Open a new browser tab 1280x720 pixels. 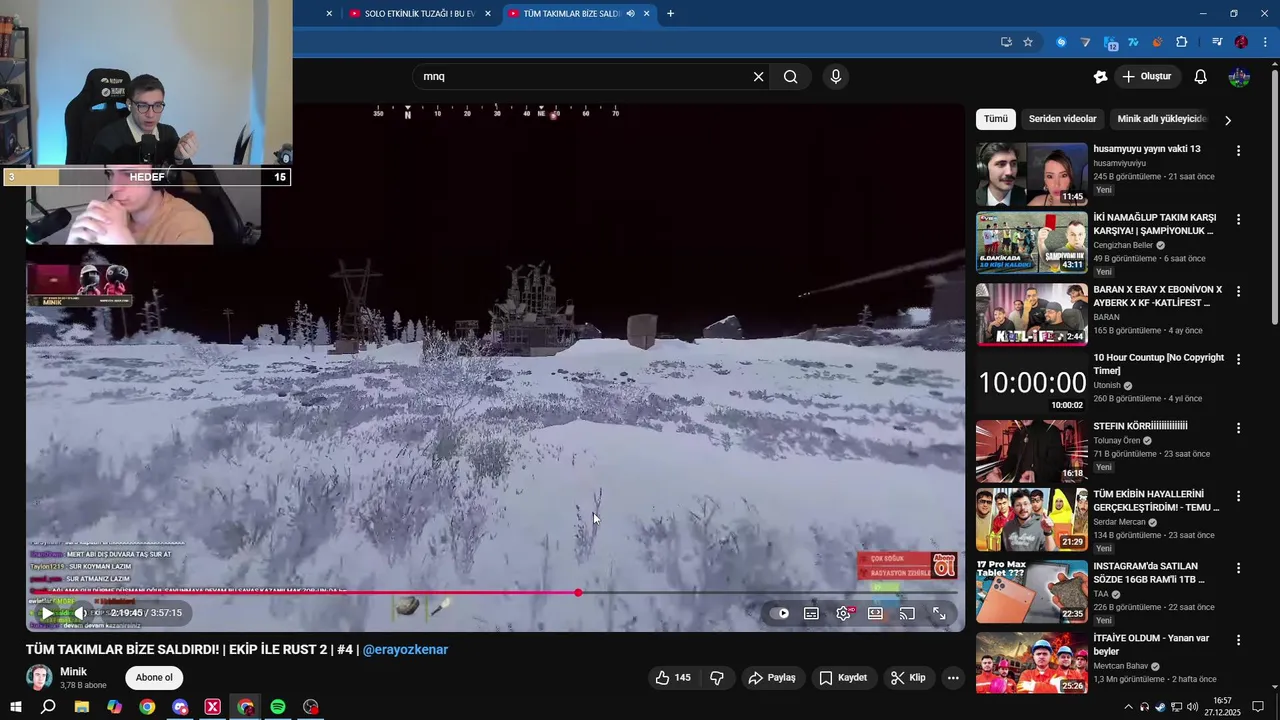[670, 14]
